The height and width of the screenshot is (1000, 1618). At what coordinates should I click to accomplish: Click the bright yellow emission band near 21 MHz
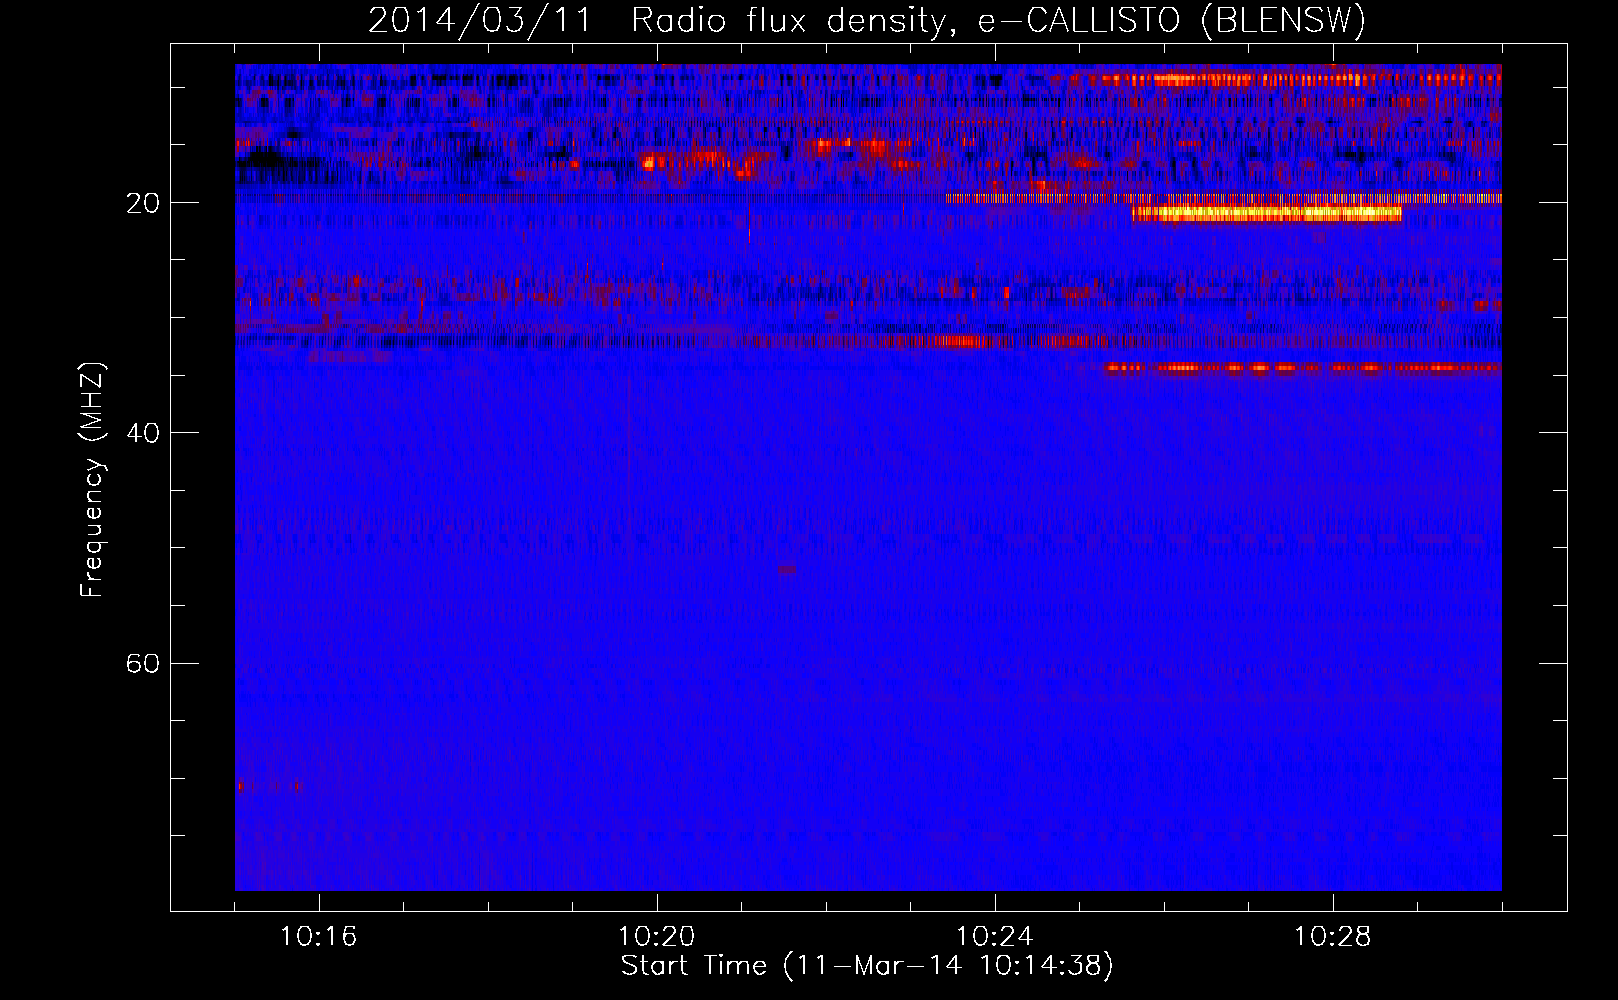click(1266, 213)
